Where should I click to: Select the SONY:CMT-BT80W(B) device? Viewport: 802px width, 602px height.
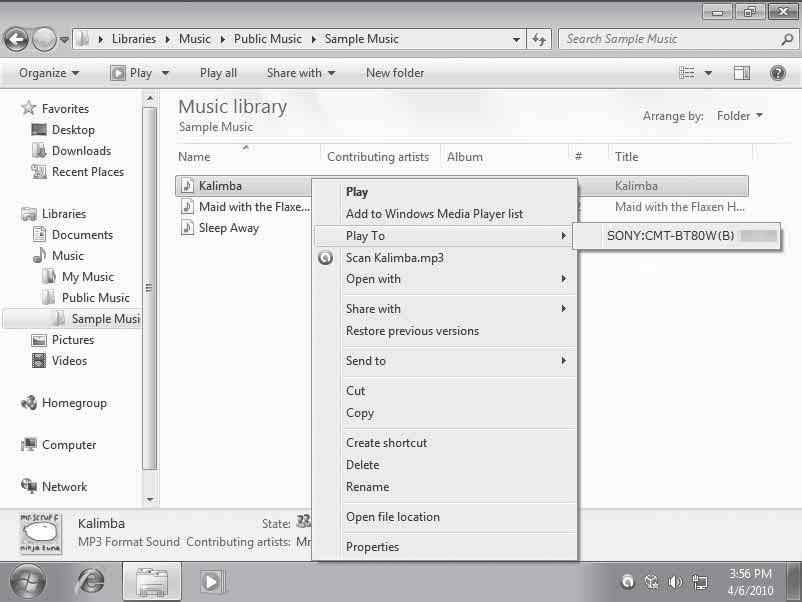[x=677, y=236]
